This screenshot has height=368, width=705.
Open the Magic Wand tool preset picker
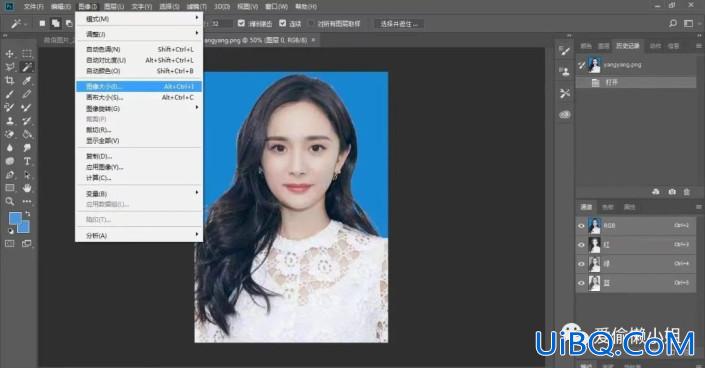pyautogui.click(x=19, y=23)
